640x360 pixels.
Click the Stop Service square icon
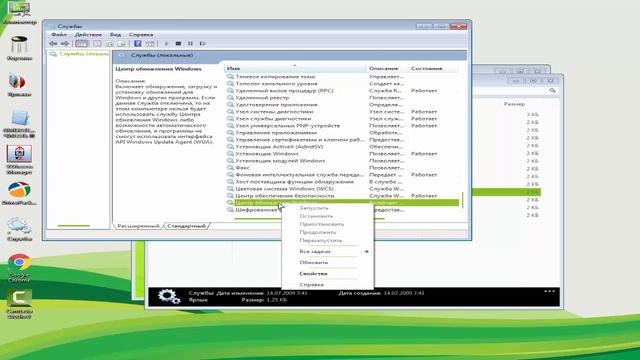coord(178,43)
